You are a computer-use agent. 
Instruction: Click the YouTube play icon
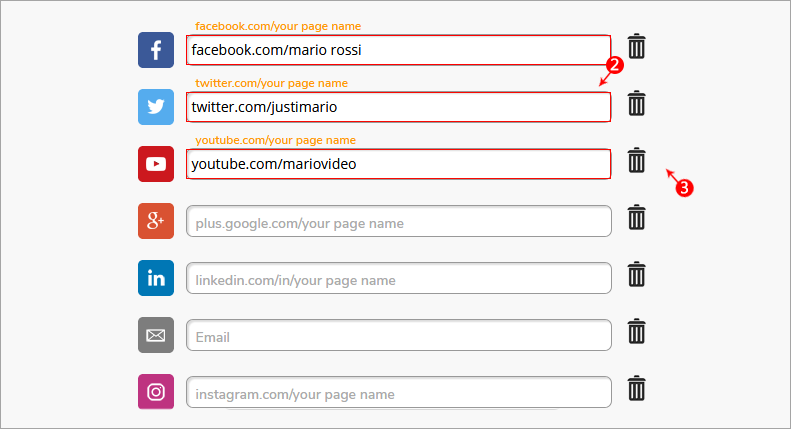tap(156, 164)
